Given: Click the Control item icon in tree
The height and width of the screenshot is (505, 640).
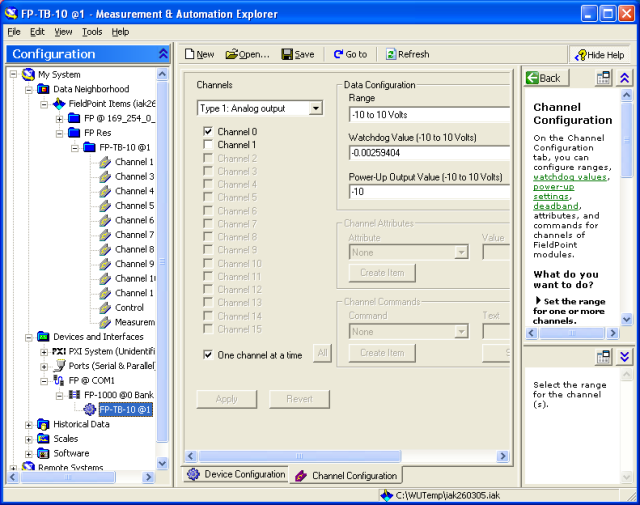Looking at the screenshot, I should pyautogui.click(x=105, y=308).
